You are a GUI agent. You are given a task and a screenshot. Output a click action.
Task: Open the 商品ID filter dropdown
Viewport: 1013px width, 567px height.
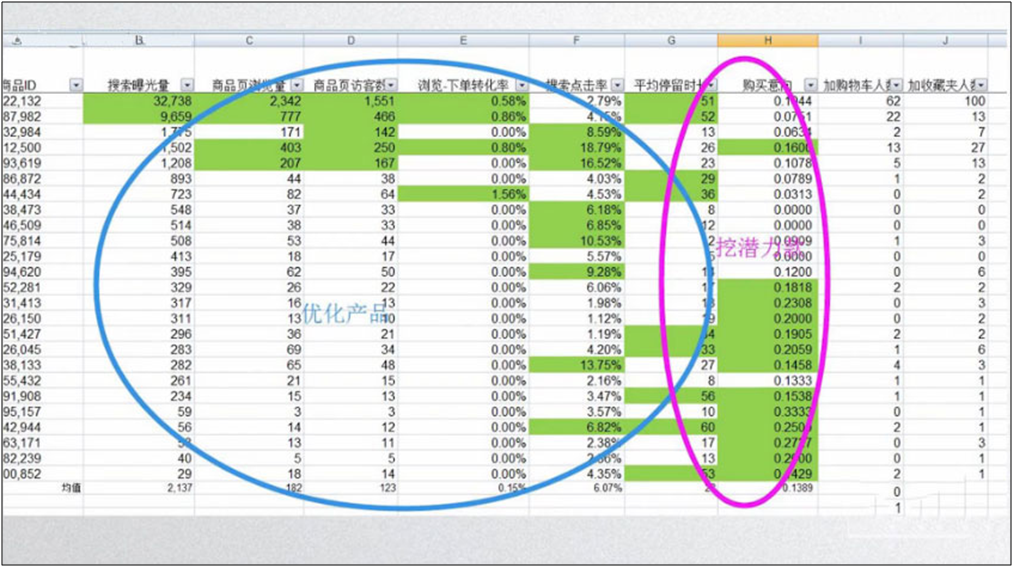[76, 85]
